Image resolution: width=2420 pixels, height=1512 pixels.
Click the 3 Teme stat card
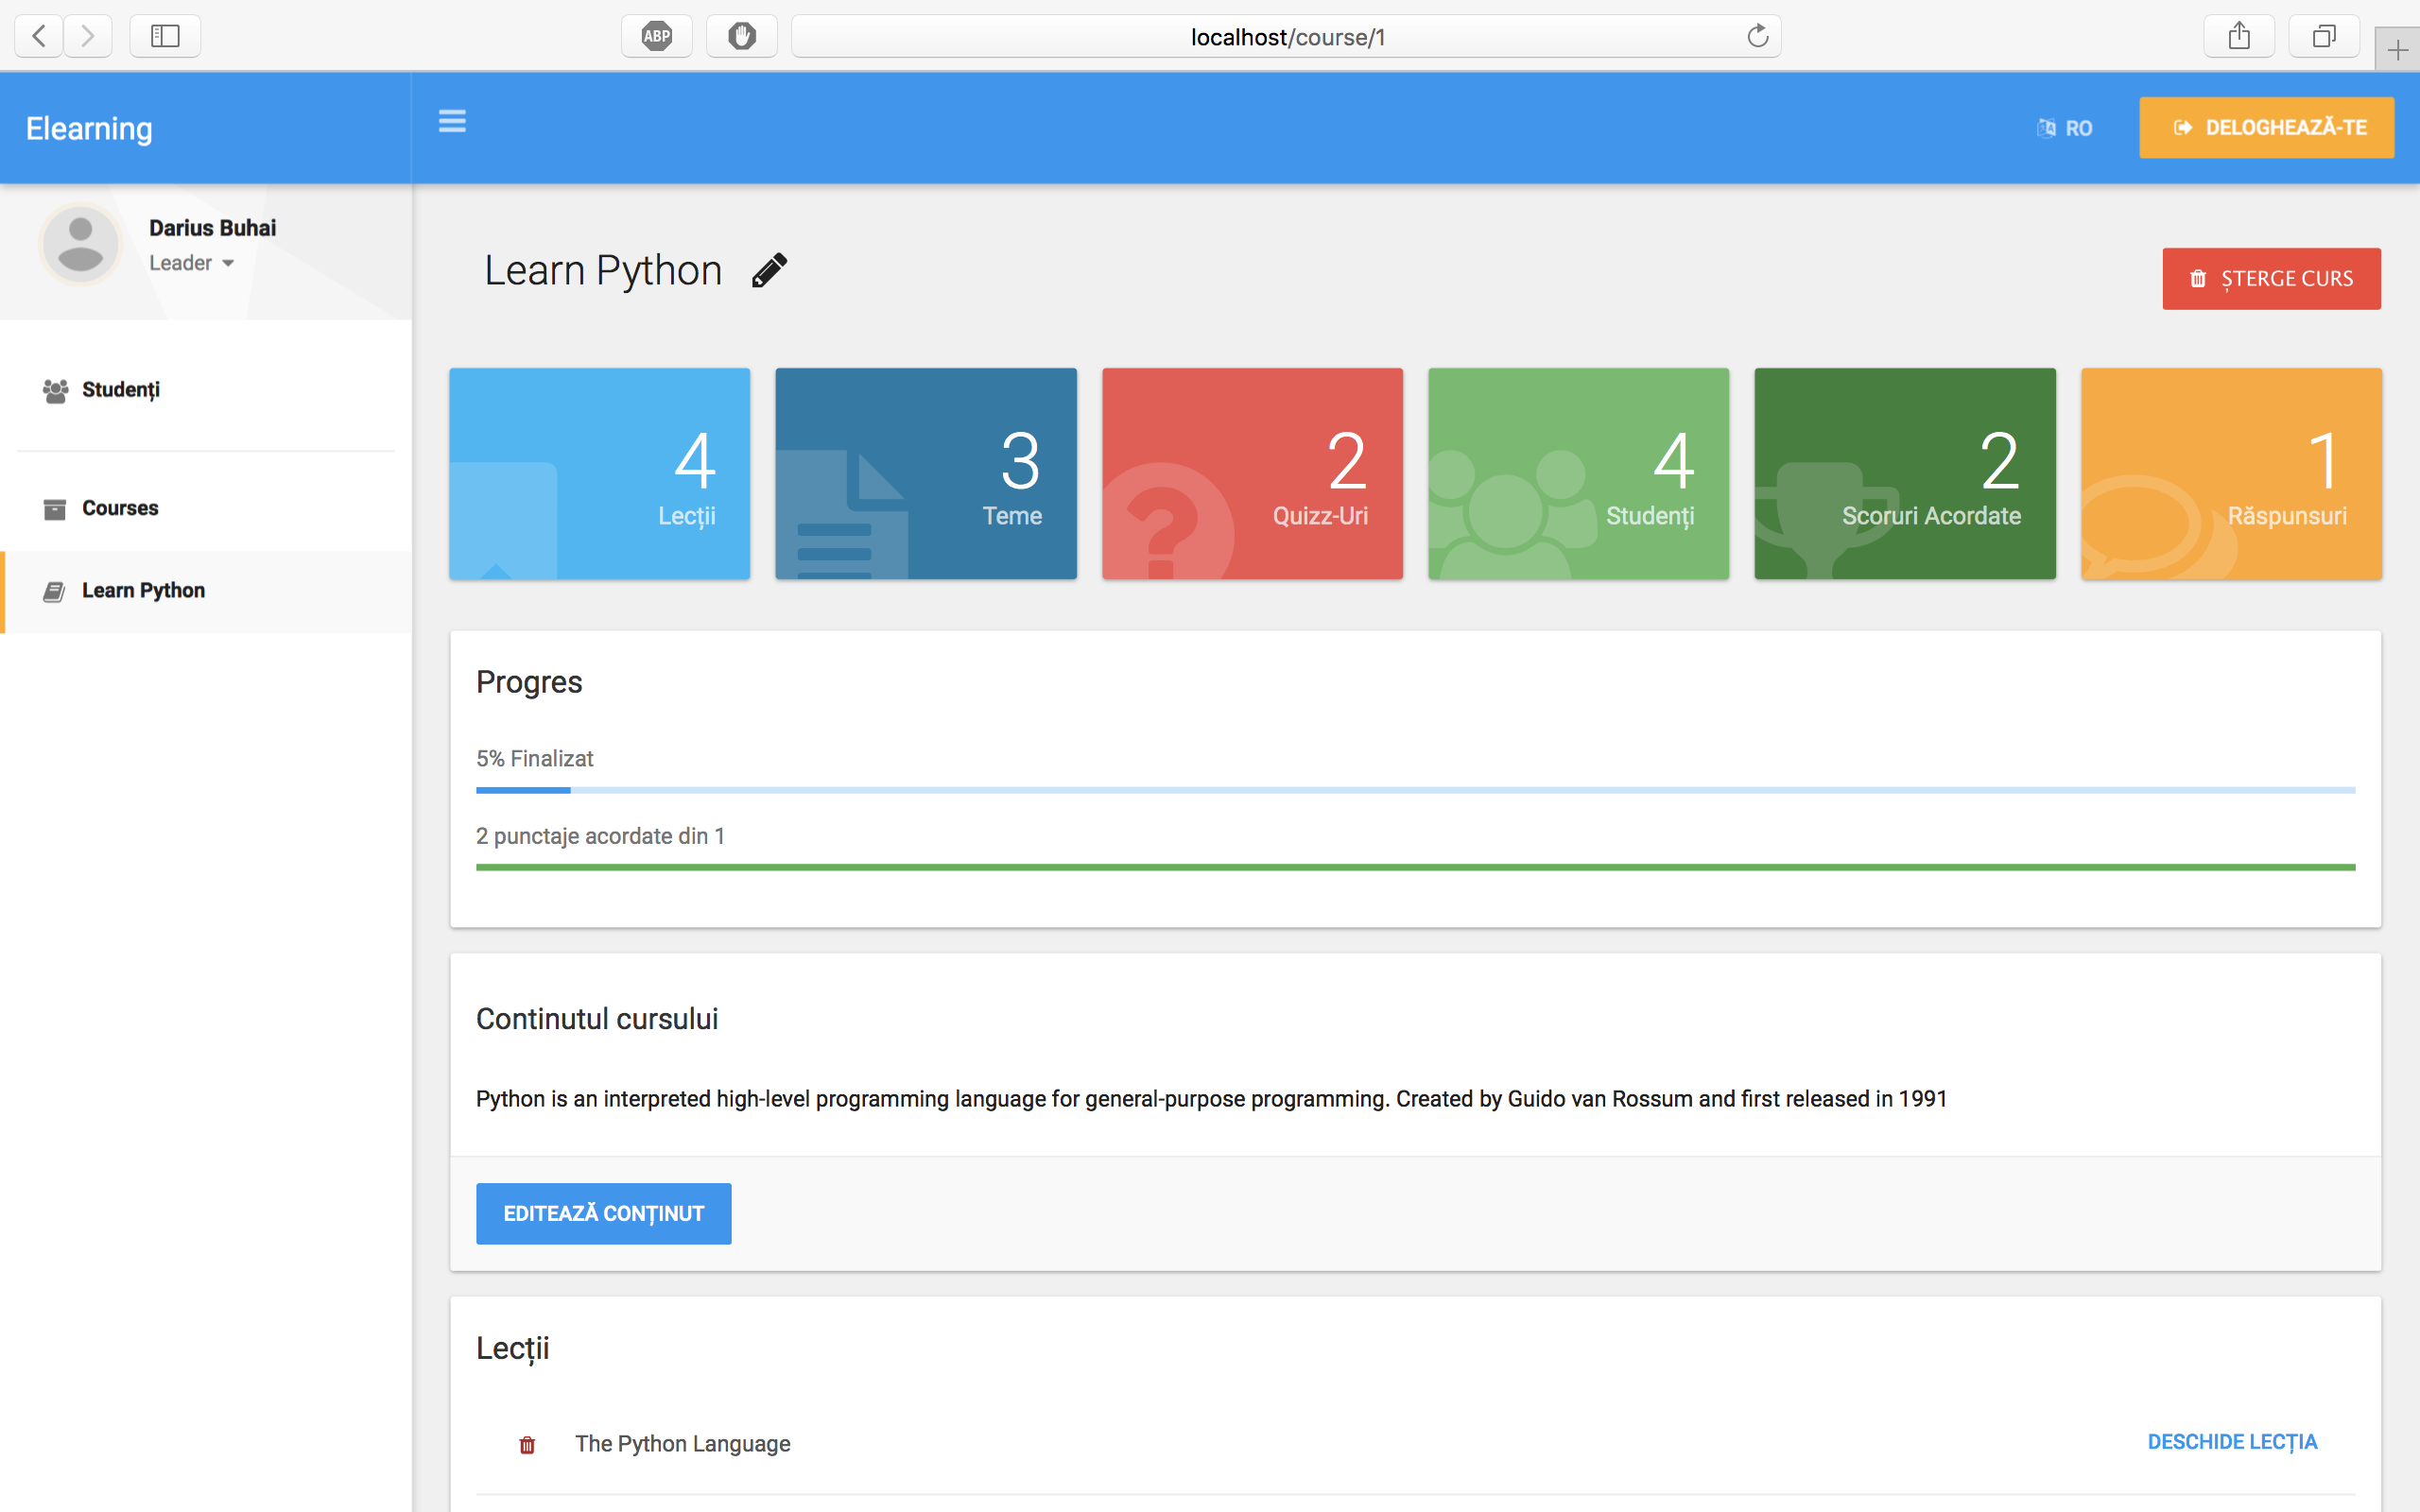[926, 474]
